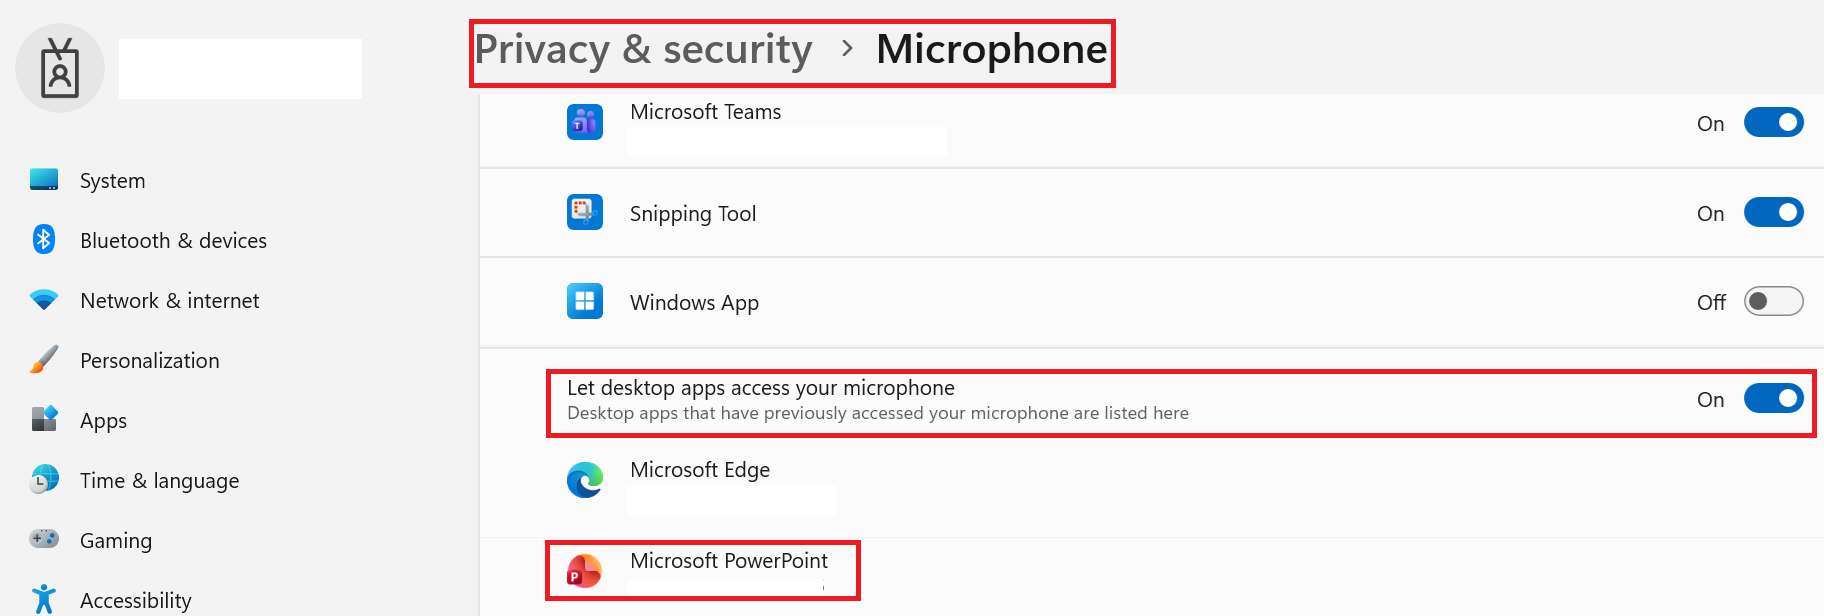The width and height of the screenshot is (1824, 616).
Task: Go to Personalization settings
Action: 149,361
